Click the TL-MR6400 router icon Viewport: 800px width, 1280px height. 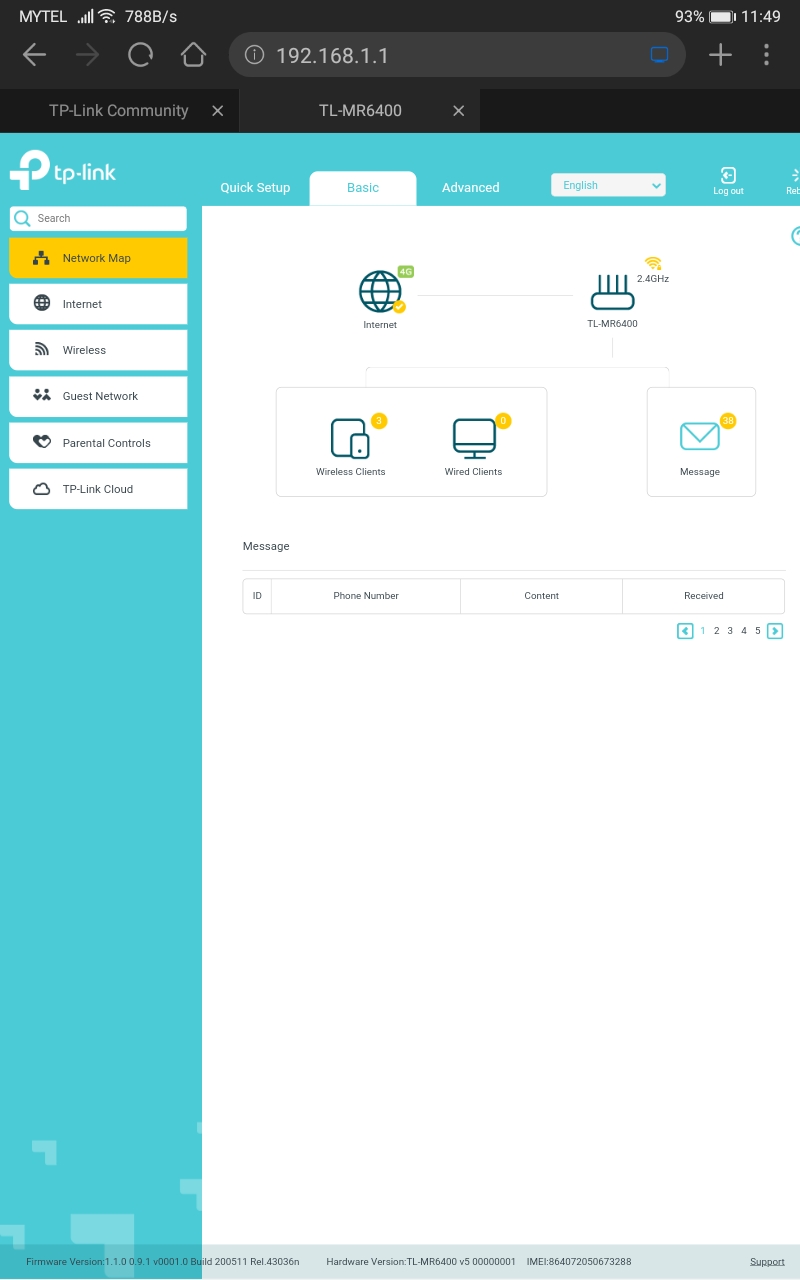pyautogui.click(x=612, y=292)
